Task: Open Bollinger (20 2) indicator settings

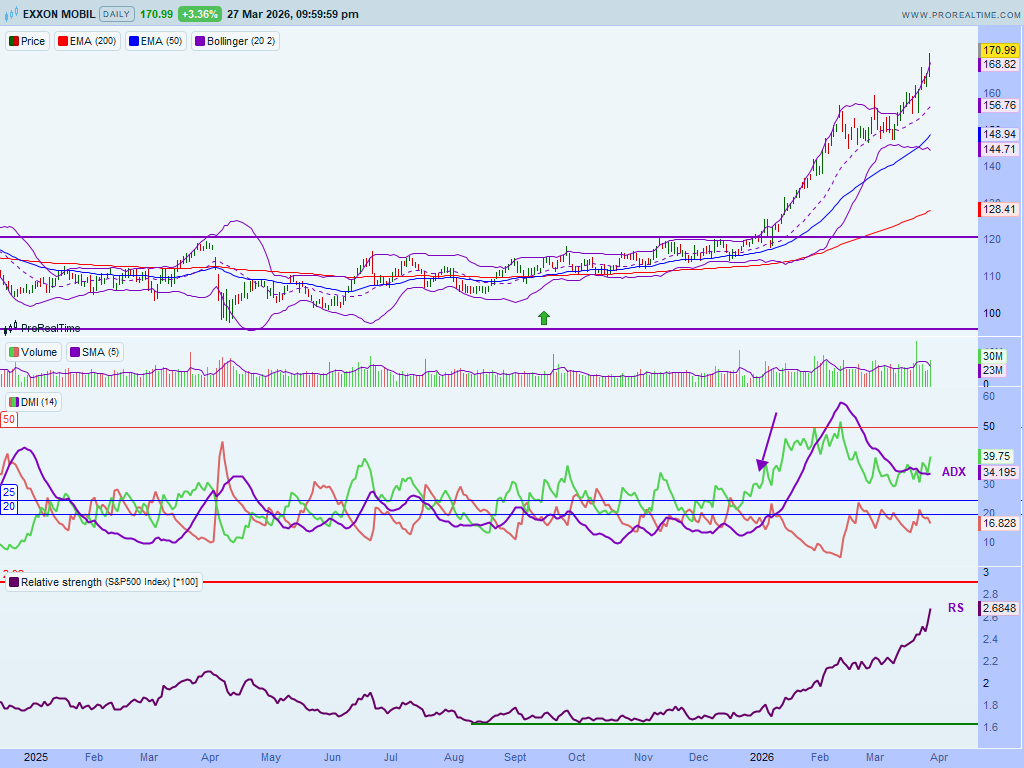Action: tap(235, 41)
